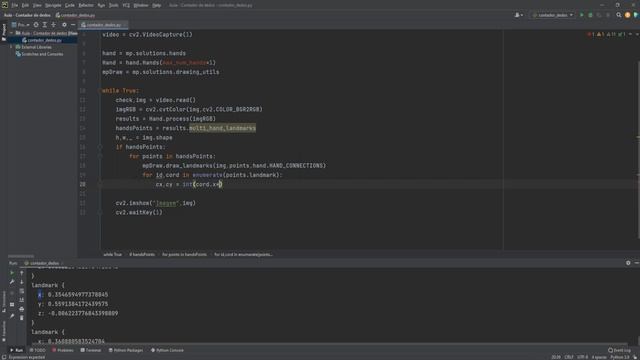Image resolution: width=640 pixels, height=360 pixels.
Task: Click the while True breadcrumb
Action: 113,254
